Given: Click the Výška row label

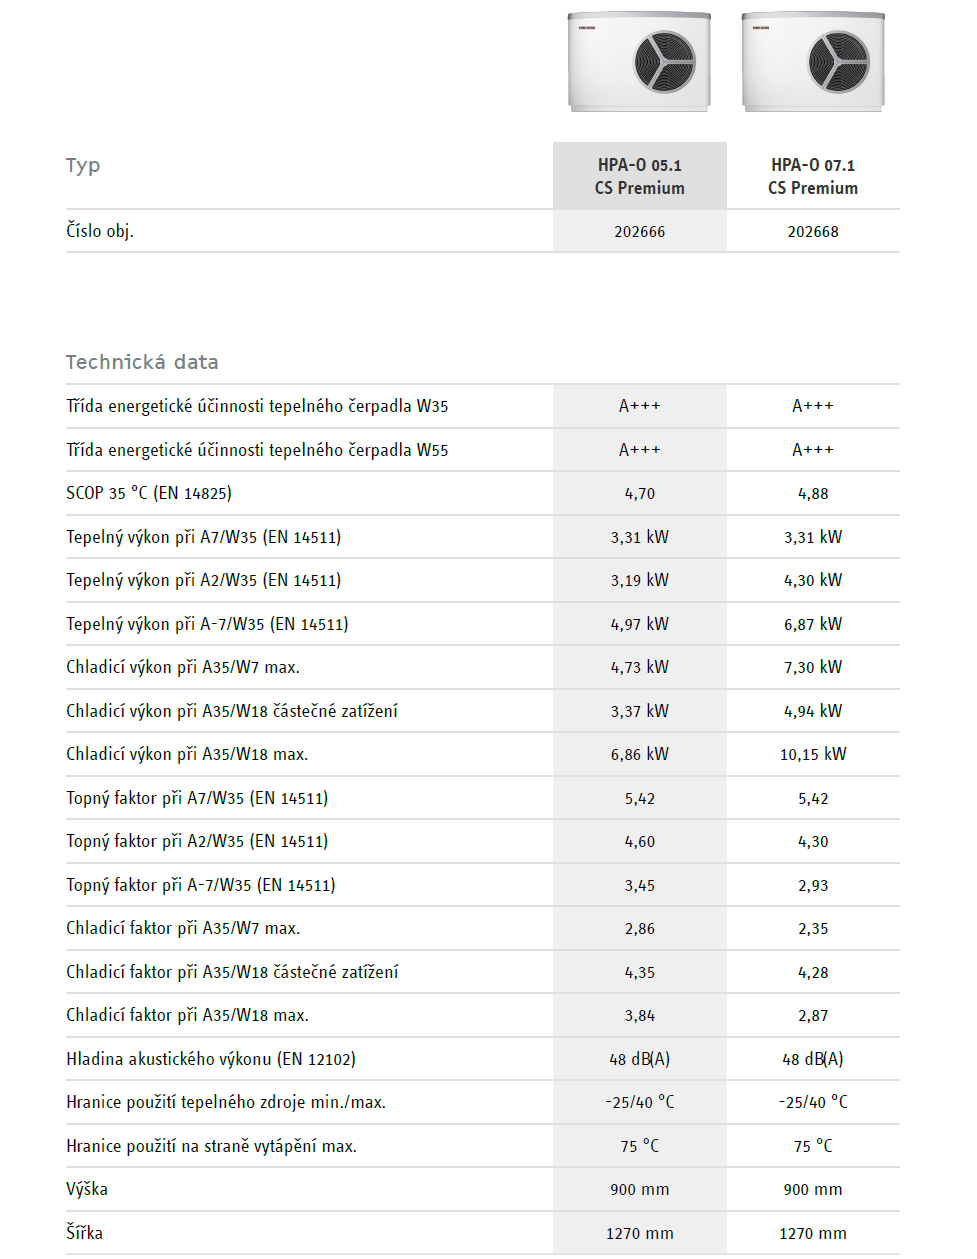Looking at the screenshot, I should pos(87,1189).
